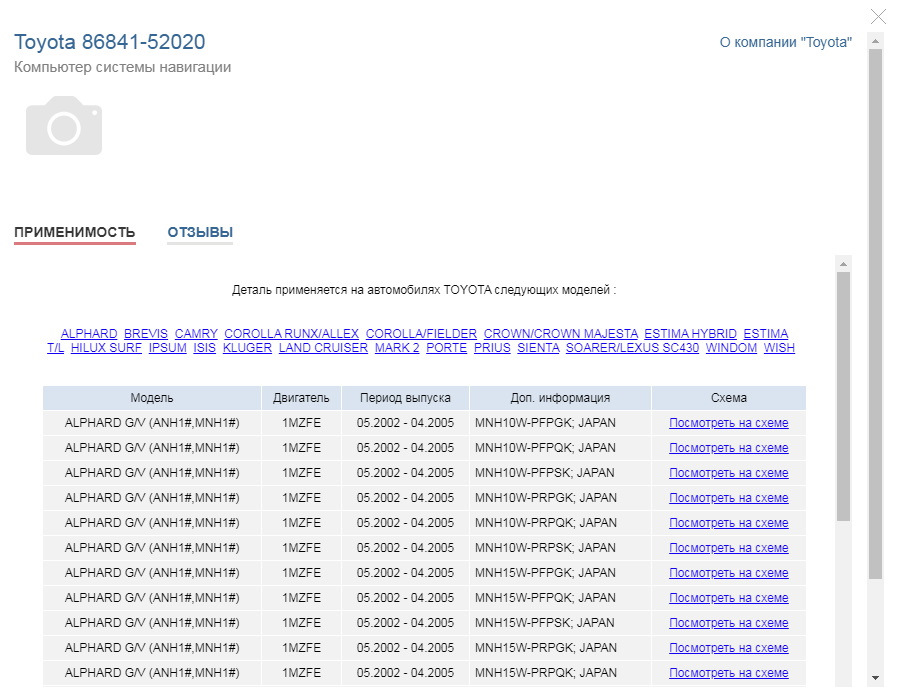Close the part details dialog
The image size is (897, 696).
[878, 16]
